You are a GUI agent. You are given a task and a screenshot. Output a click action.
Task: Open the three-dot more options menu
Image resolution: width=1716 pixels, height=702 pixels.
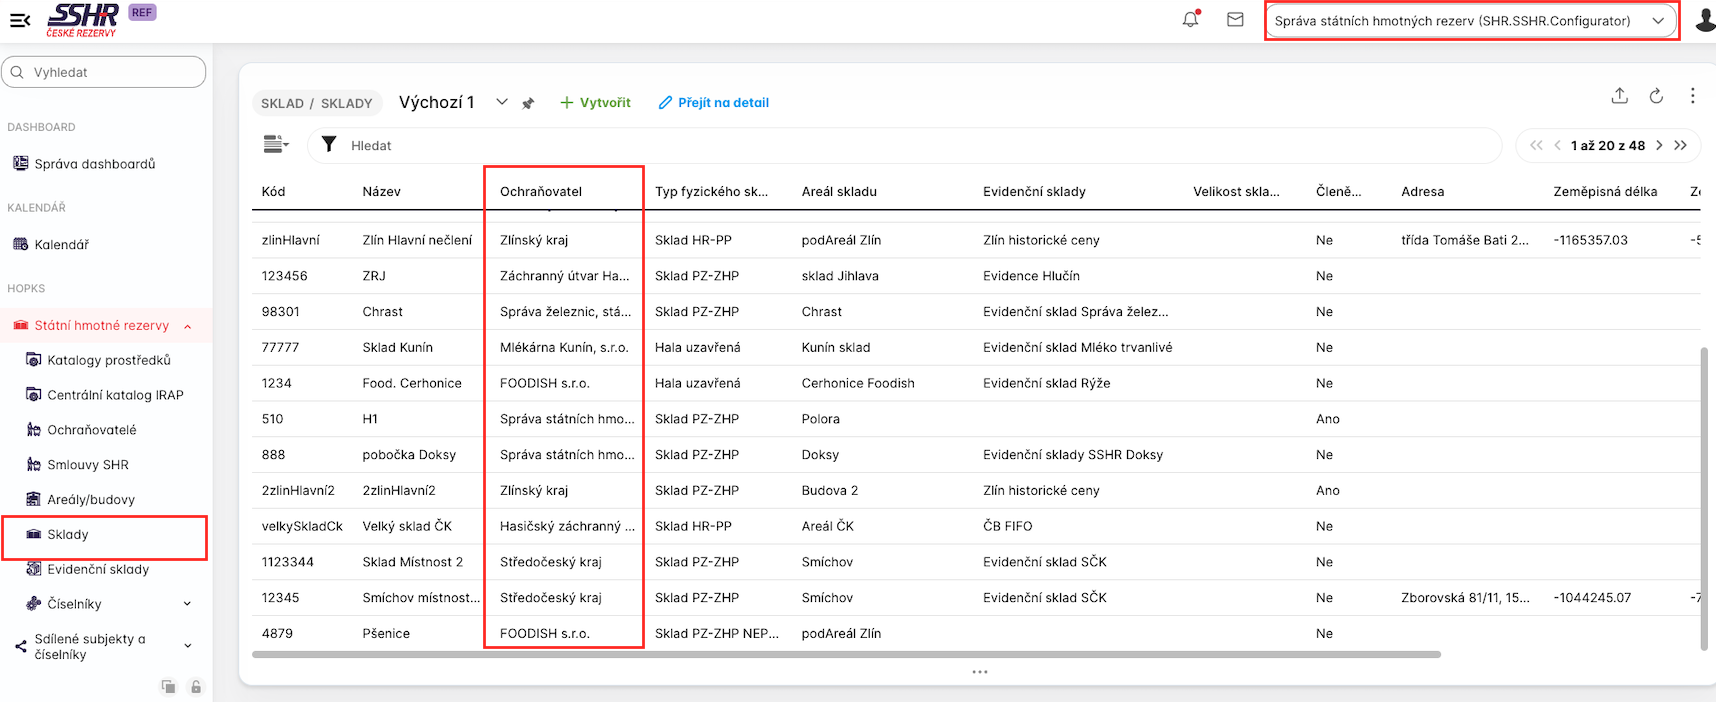(x=1692, y=96)
